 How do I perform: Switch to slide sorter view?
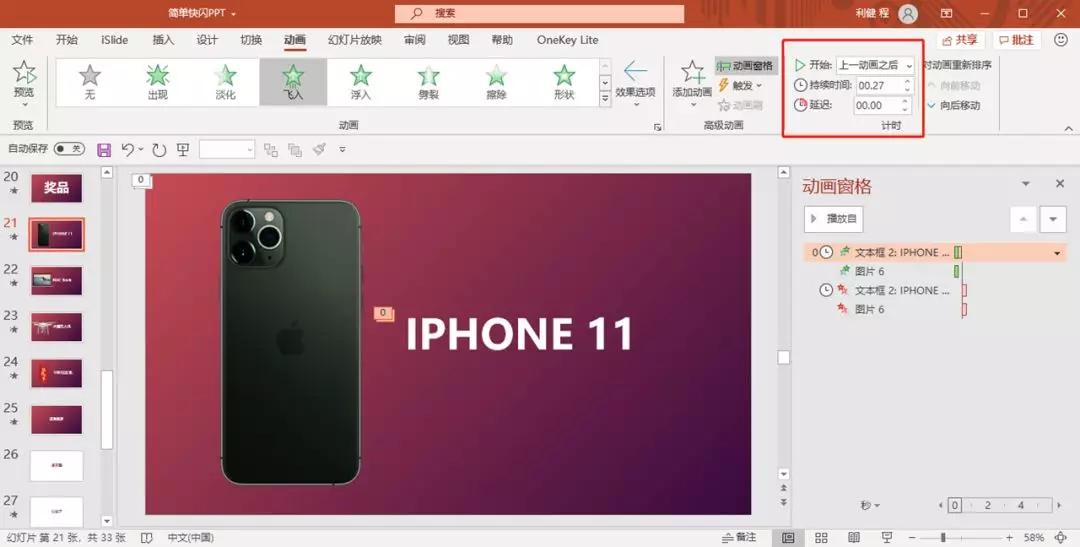click(821, 537)
